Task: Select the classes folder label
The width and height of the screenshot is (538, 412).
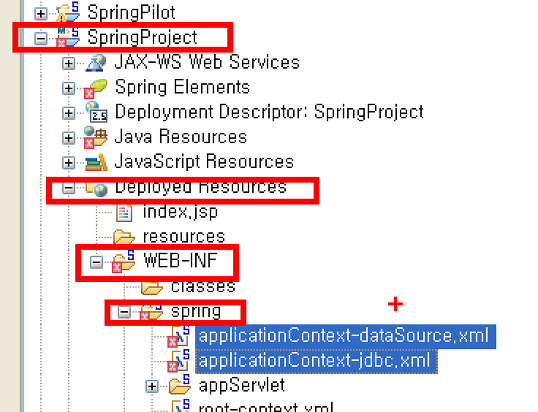Action: [x=203, y=287]
